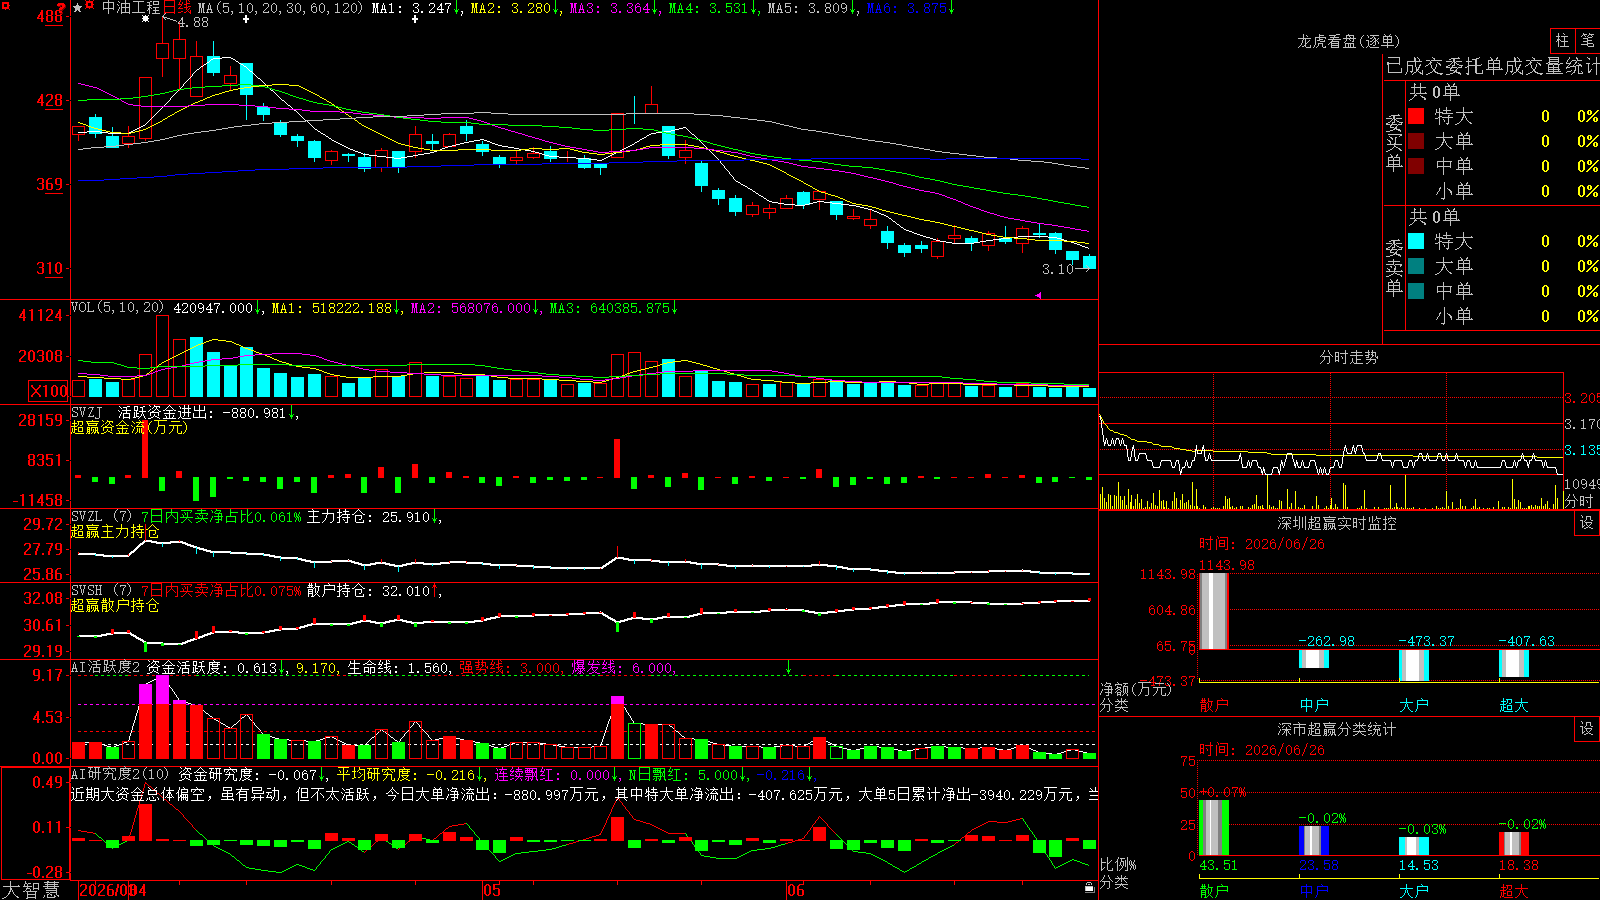Viewport: 1600px width, 900px height.
Task: Click the AI活跃度2 indicator label
Action: click(x=106, y=667)
